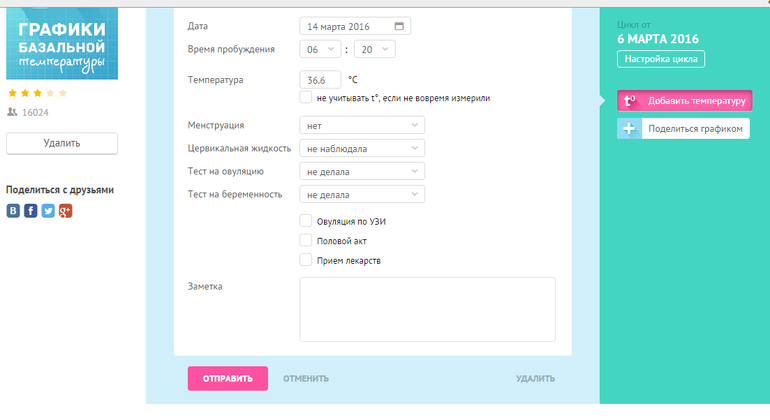The height and width of the screenshot is (420, 770).
Task: Expand the Цервикальная жидкость dropdown
Action: point(362,148)
